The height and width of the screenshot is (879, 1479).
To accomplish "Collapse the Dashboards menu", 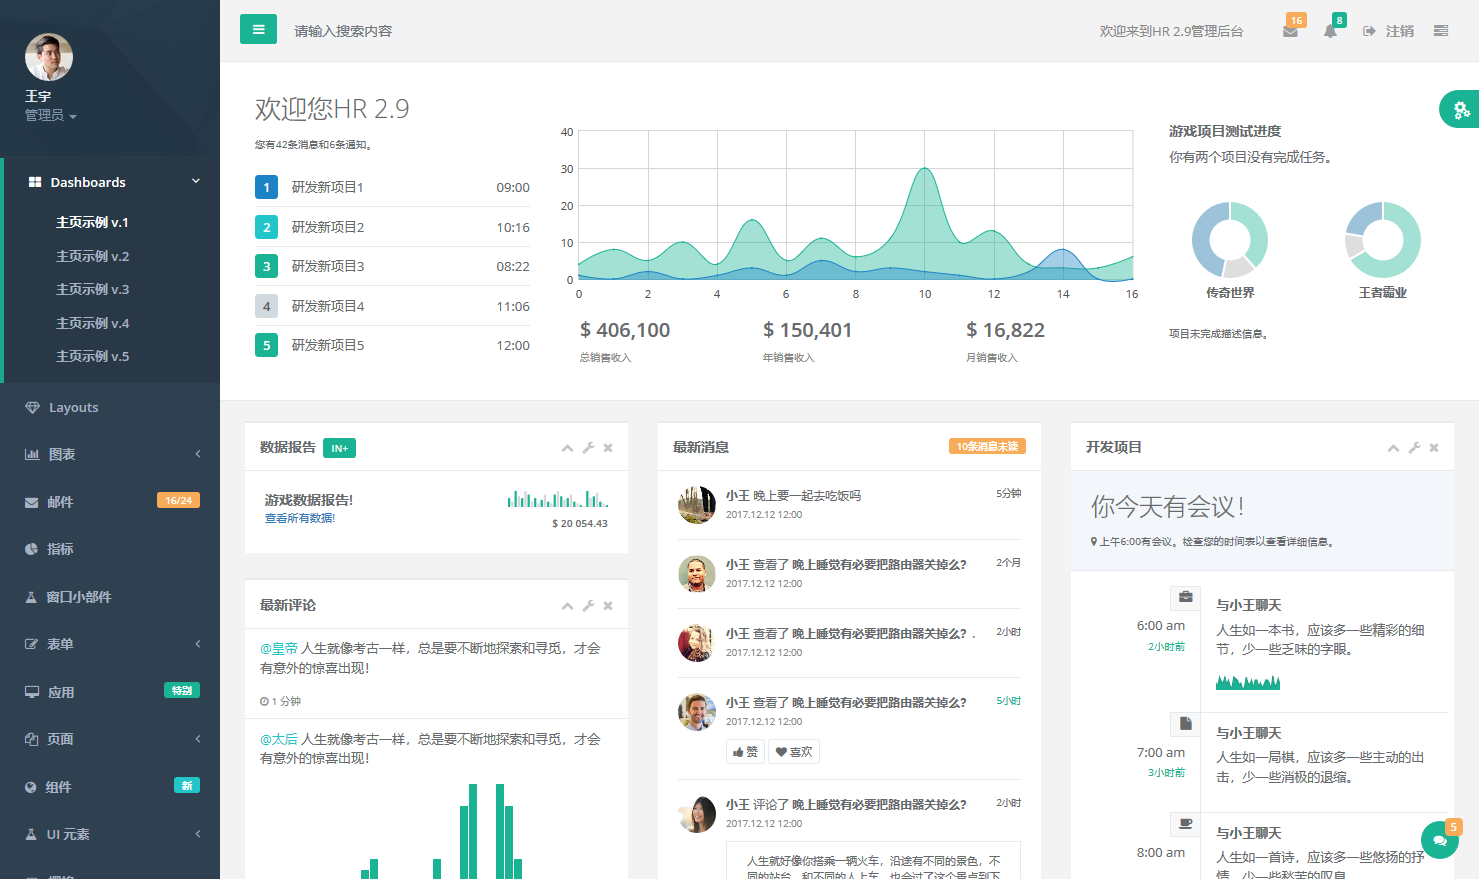I will [112, 182].
